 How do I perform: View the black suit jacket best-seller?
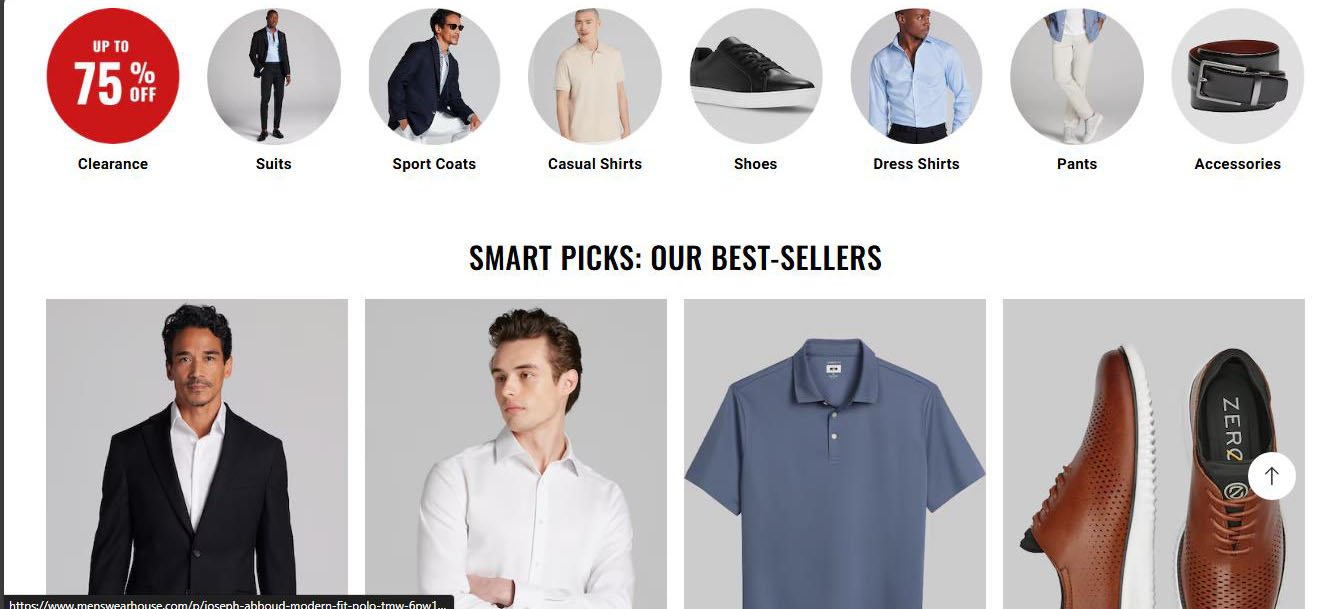pos(197,454)
